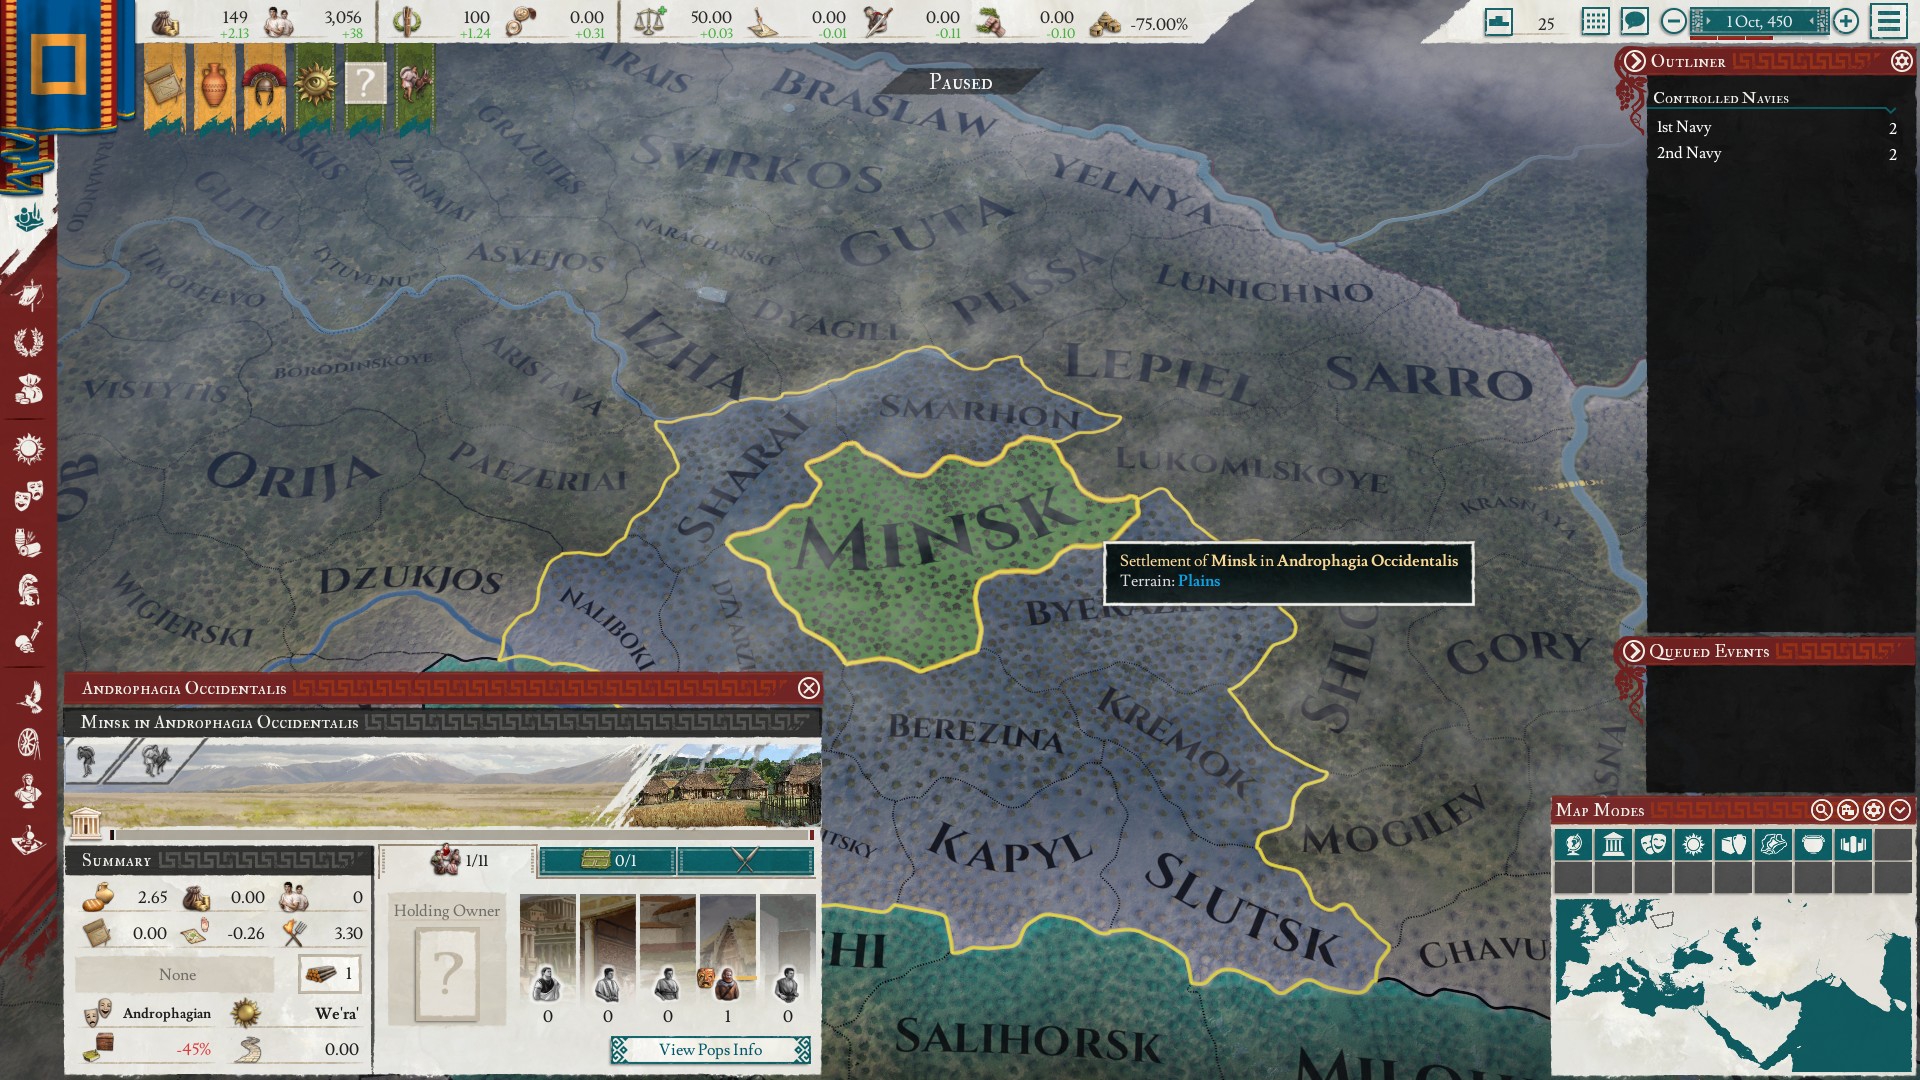Screen dimensions: 1920x1080
Task: Increase game speed with plus button
Action: (x=1846, y=21)
